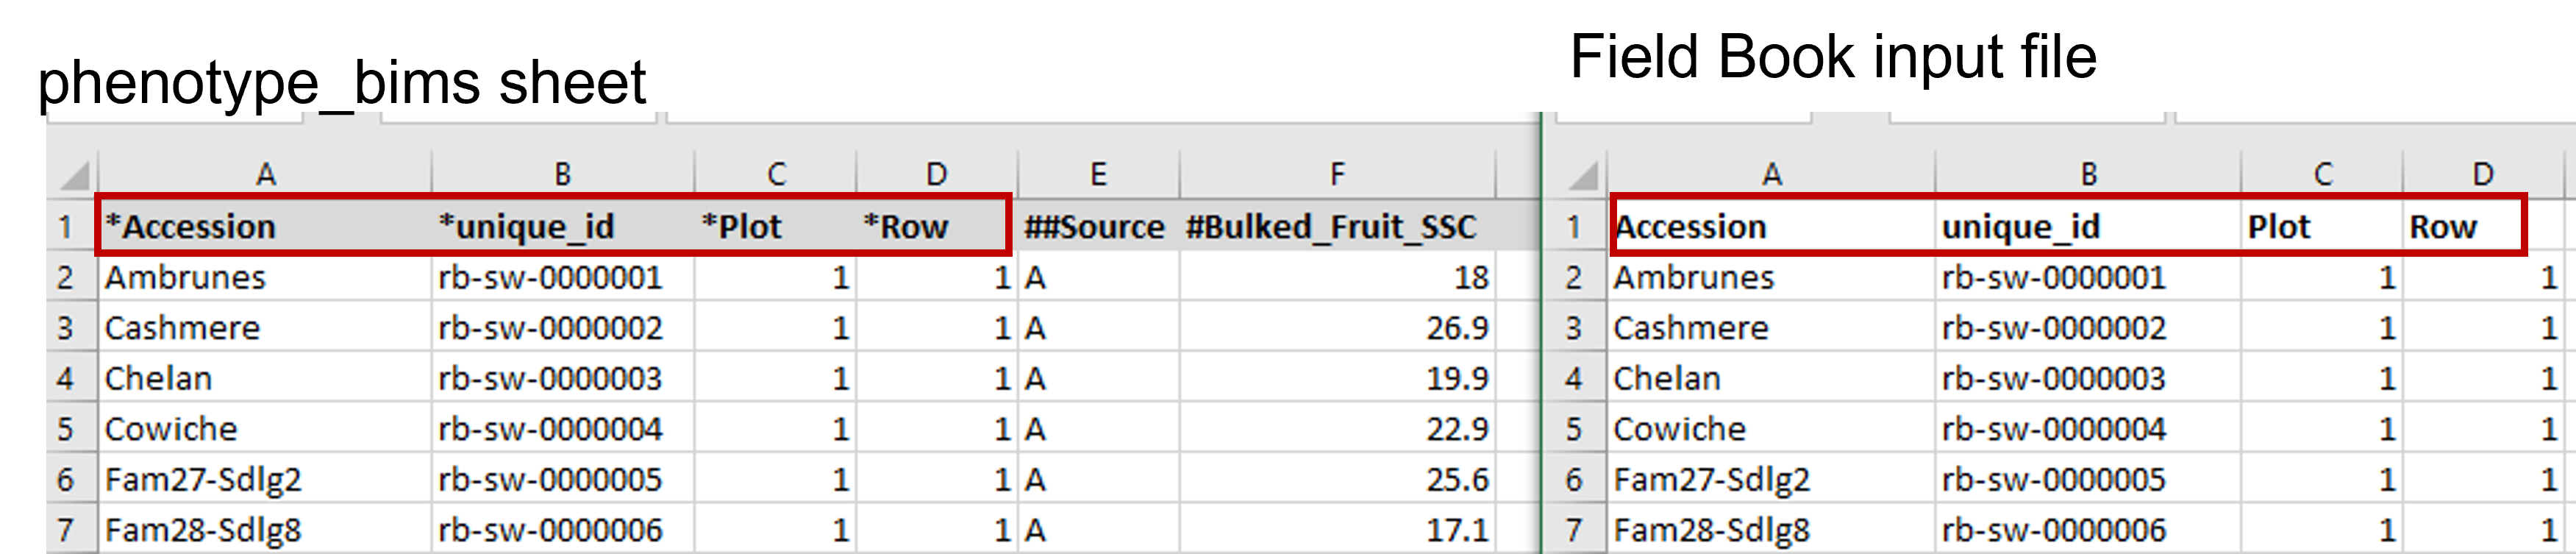Click the Plot header in Field Book file
This screenshot has width=2576, height=554.
[x=2321, y=226]
